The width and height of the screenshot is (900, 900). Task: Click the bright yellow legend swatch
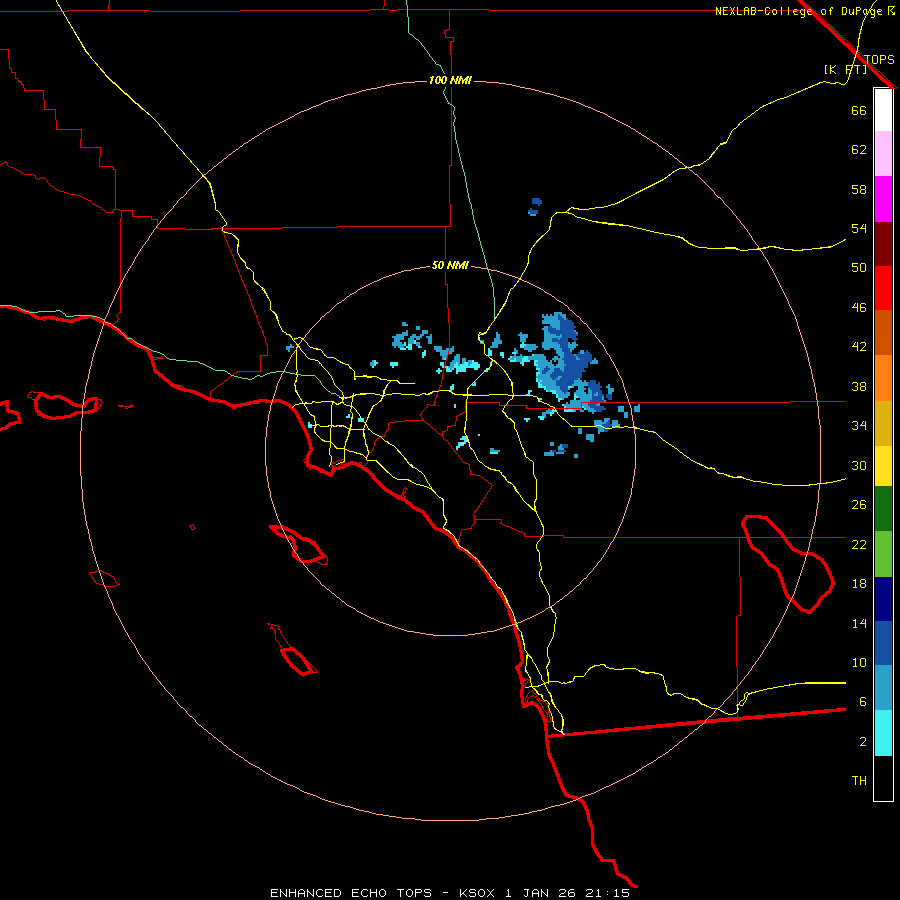coord(883,466)
